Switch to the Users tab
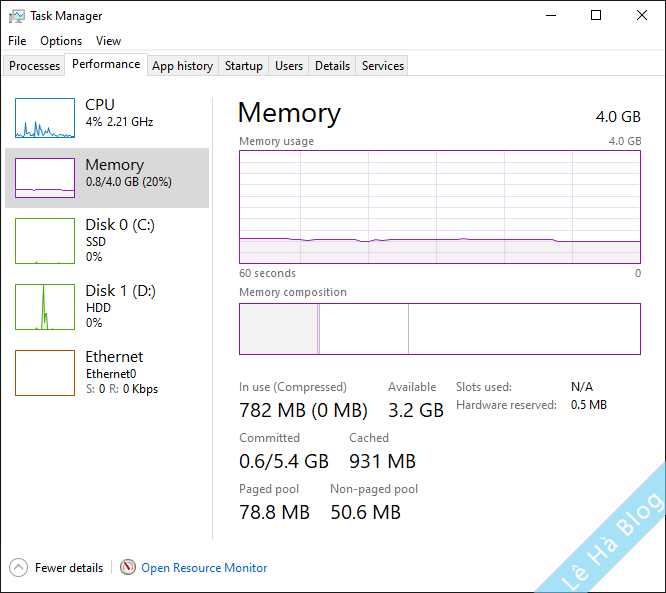Image resolution: width=666 pixels, height=593 pixels. pos(289,66)
